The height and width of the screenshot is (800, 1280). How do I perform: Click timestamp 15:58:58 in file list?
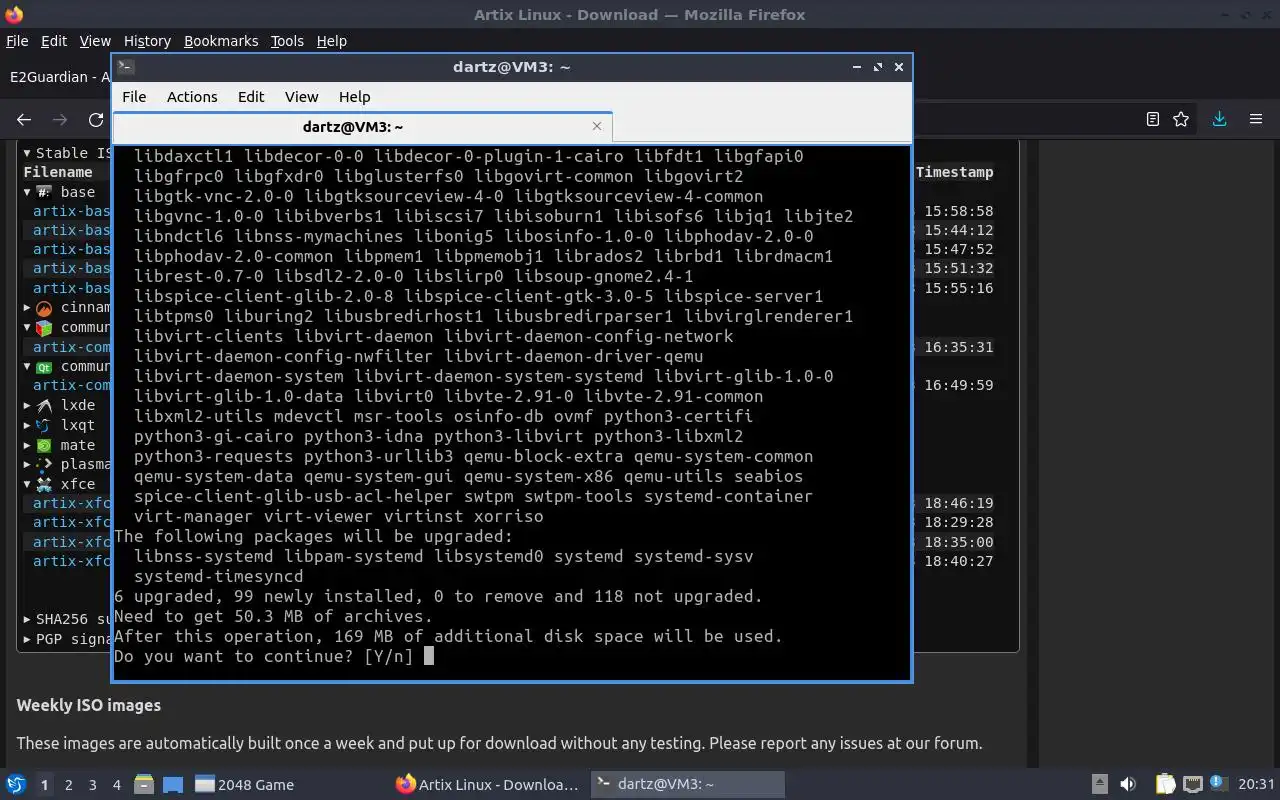(958, 211)
